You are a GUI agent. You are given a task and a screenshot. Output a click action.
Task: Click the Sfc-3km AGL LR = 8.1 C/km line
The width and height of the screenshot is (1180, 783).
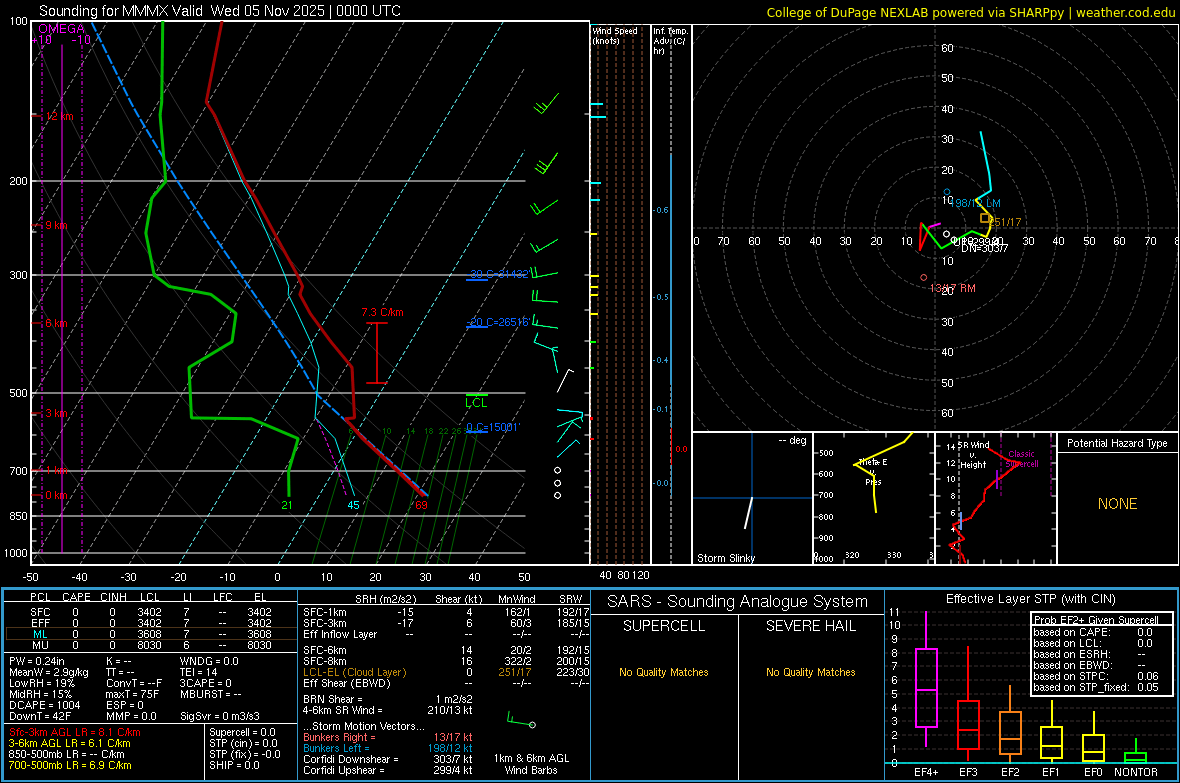[75, 732]
